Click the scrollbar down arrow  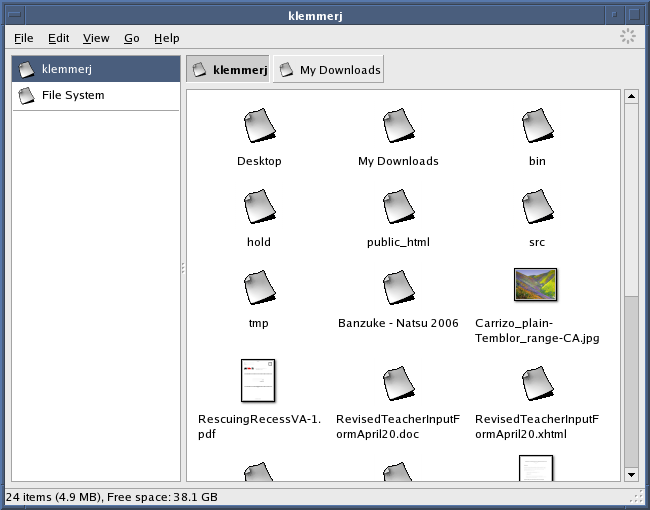(x=631, y=475)
